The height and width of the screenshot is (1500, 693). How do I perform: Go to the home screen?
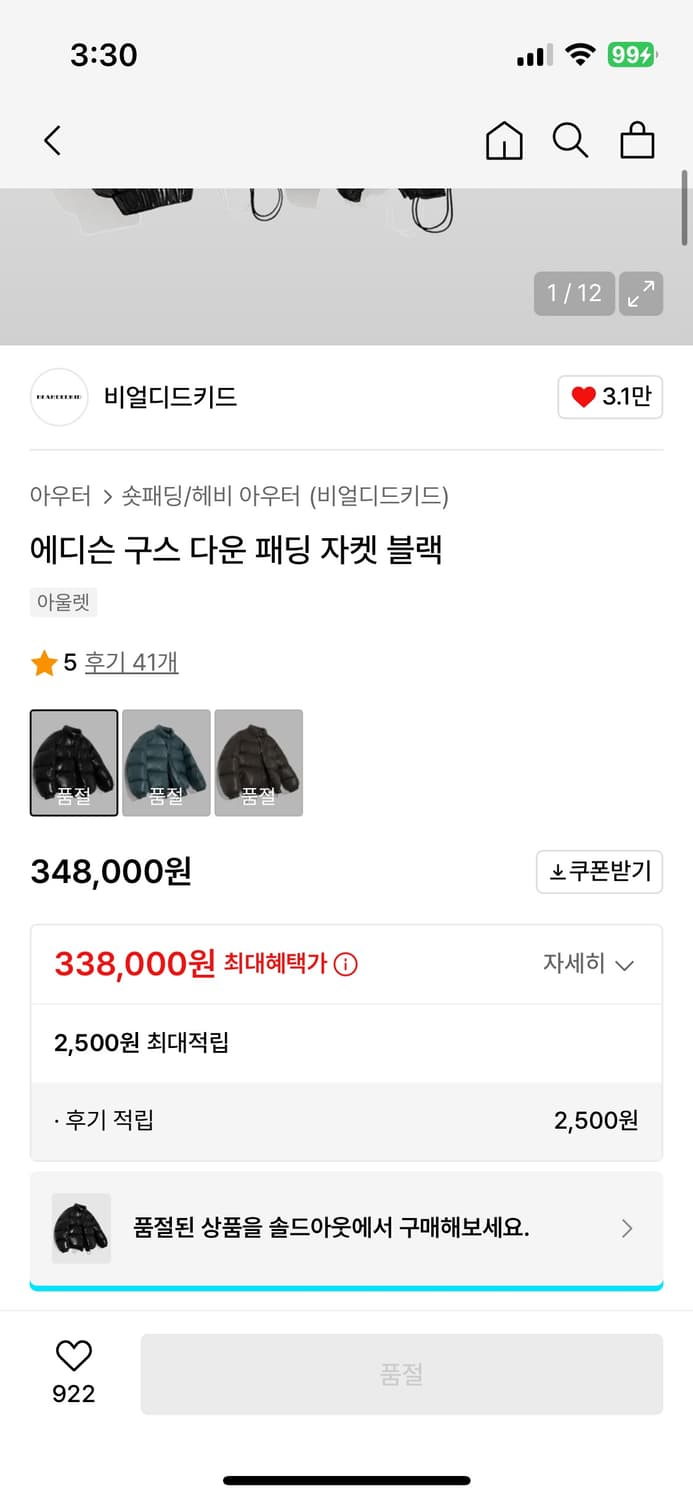pos(504,141)
